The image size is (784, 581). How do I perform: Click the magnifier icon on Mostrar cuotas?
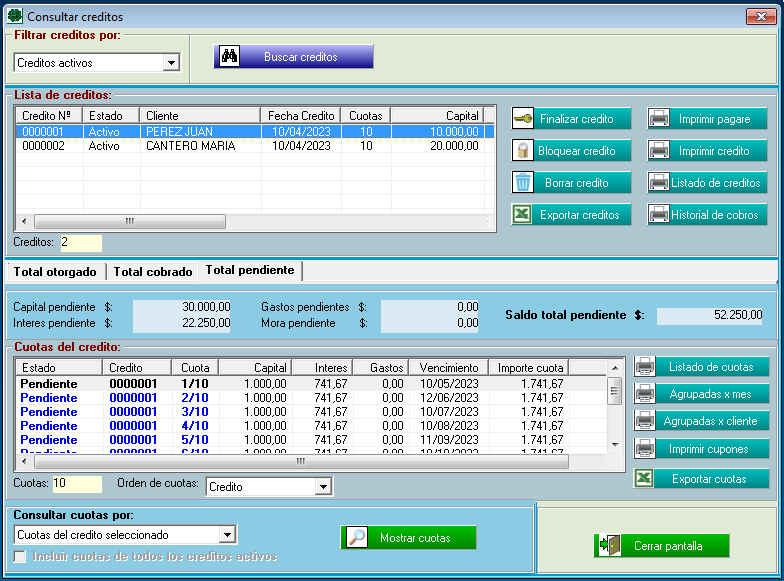[x=356, y=538]
